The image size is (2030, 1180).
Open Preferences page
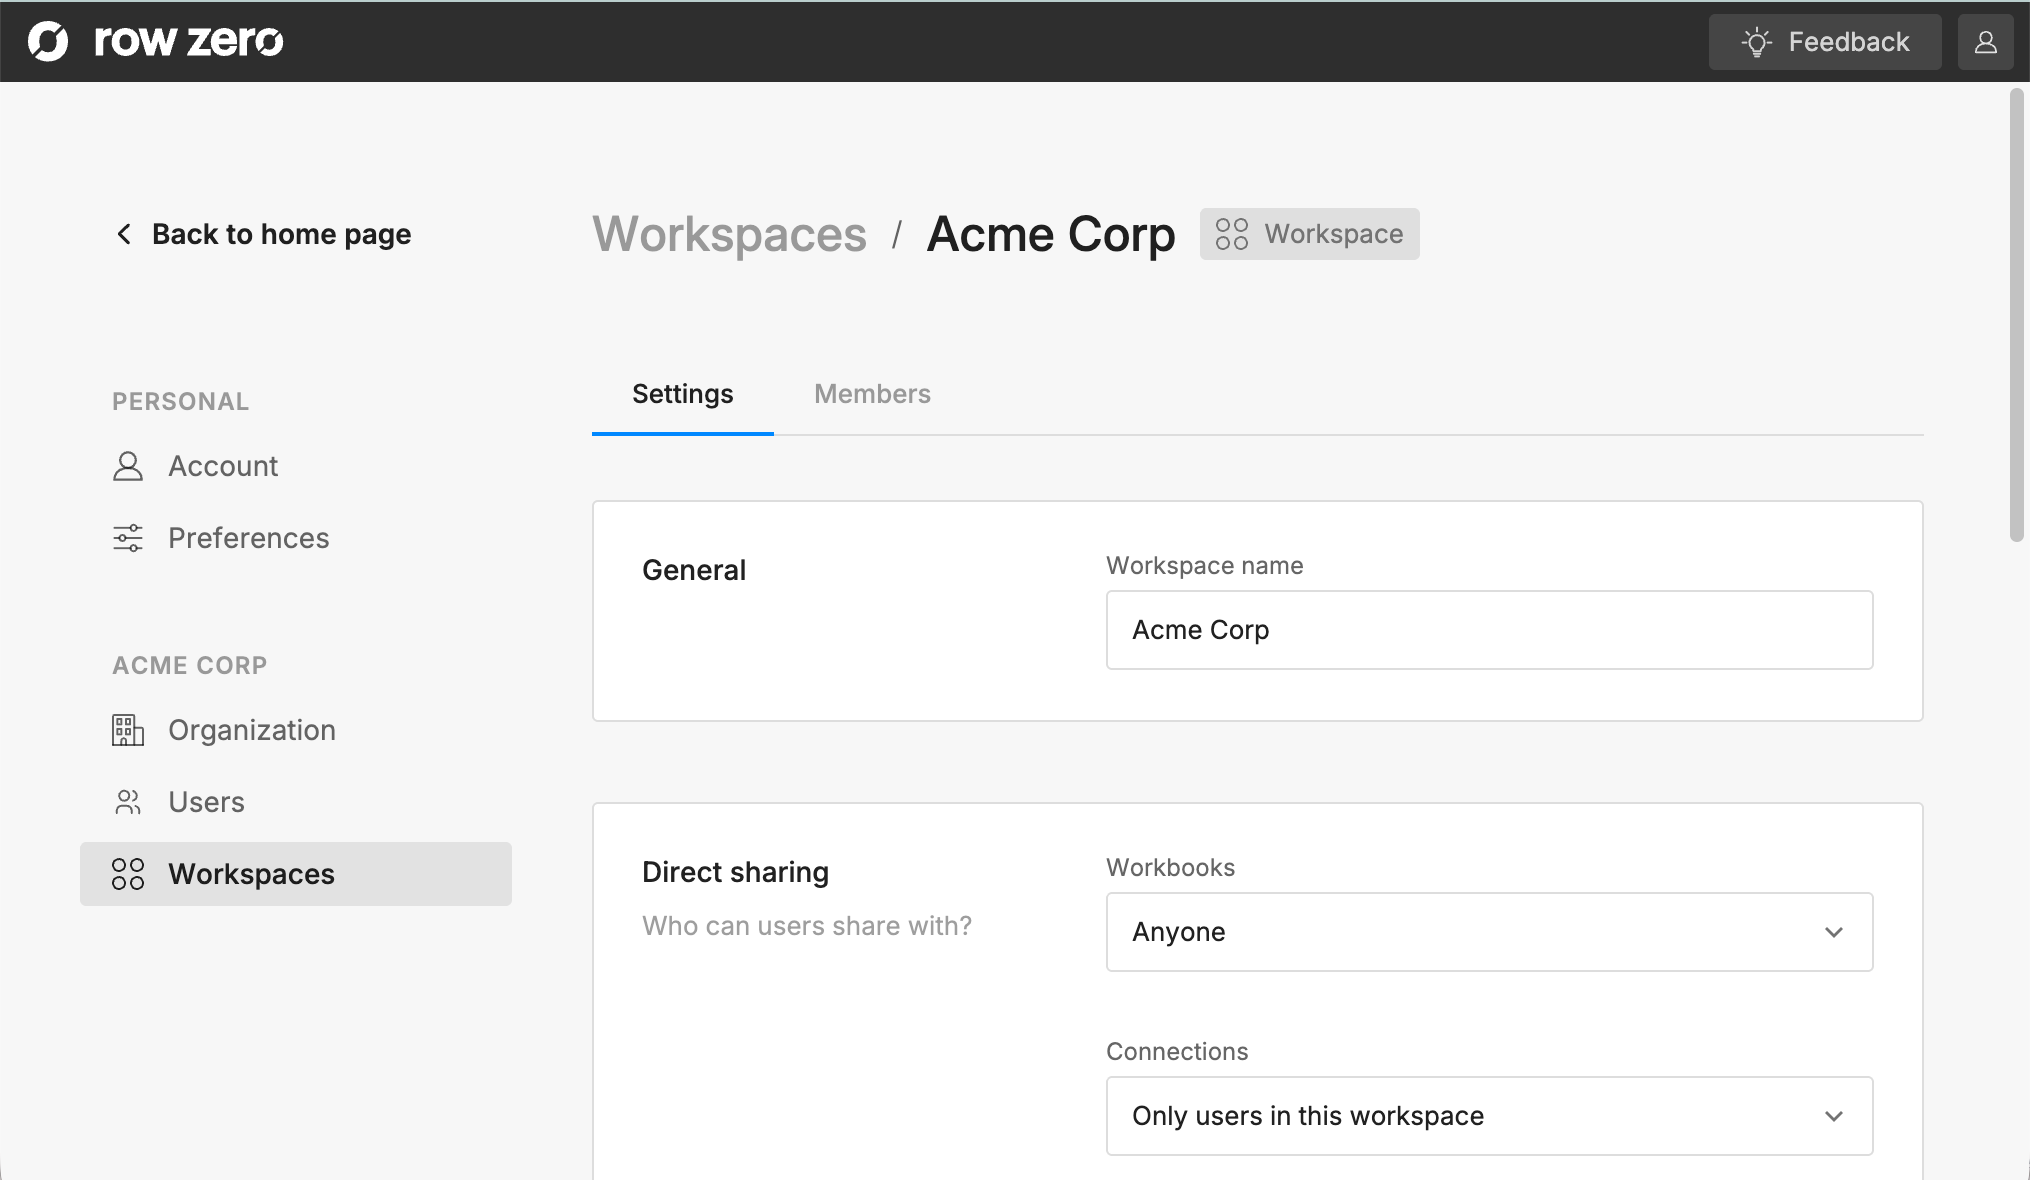click(248, 538)
